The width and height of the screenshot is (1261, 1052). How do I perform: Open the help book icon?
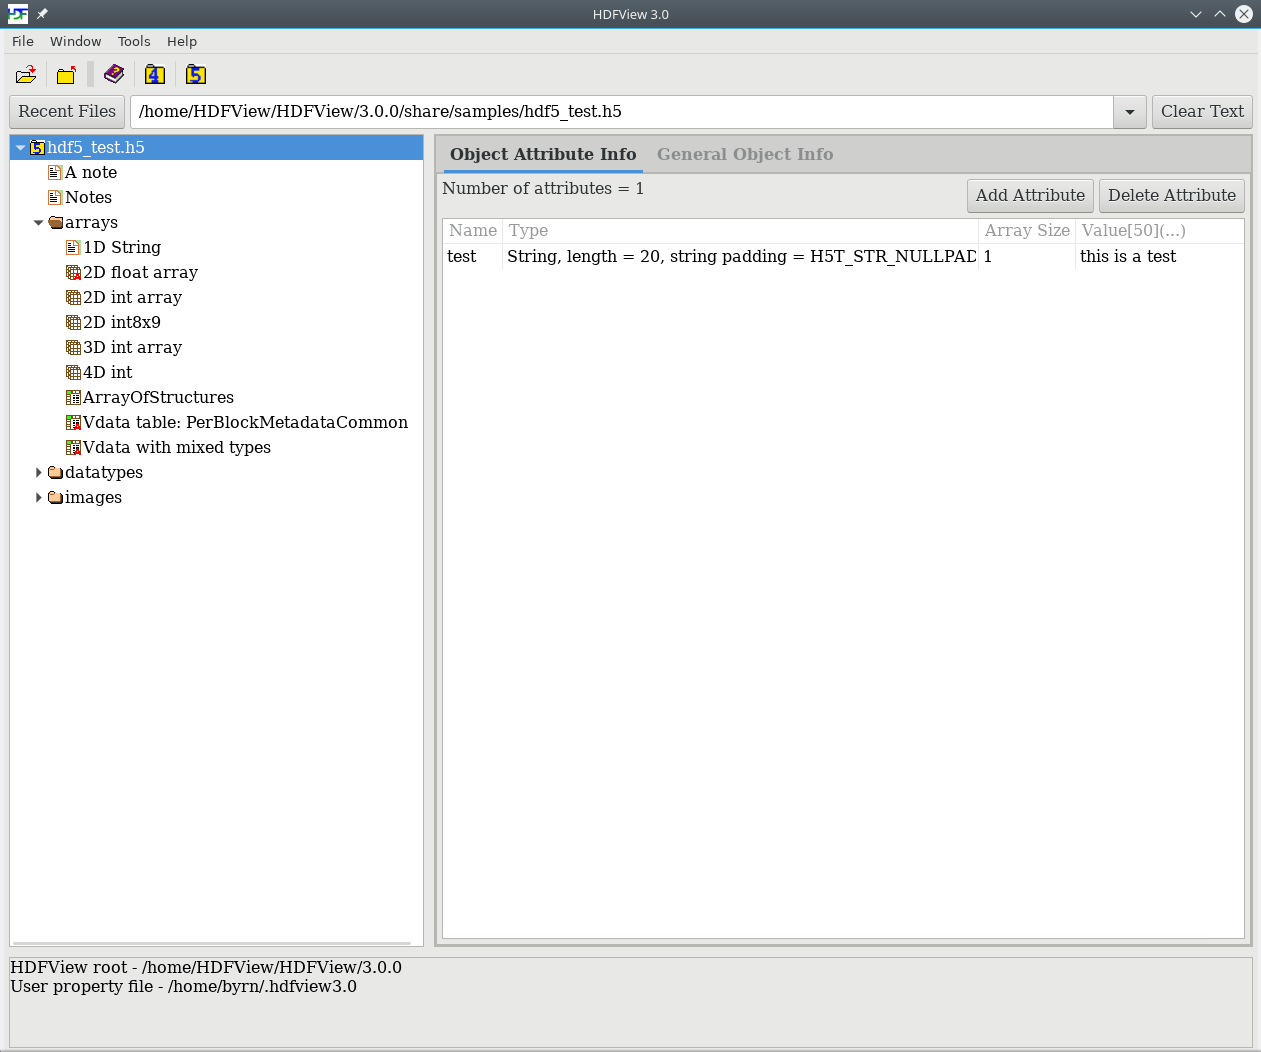point(114,75)
